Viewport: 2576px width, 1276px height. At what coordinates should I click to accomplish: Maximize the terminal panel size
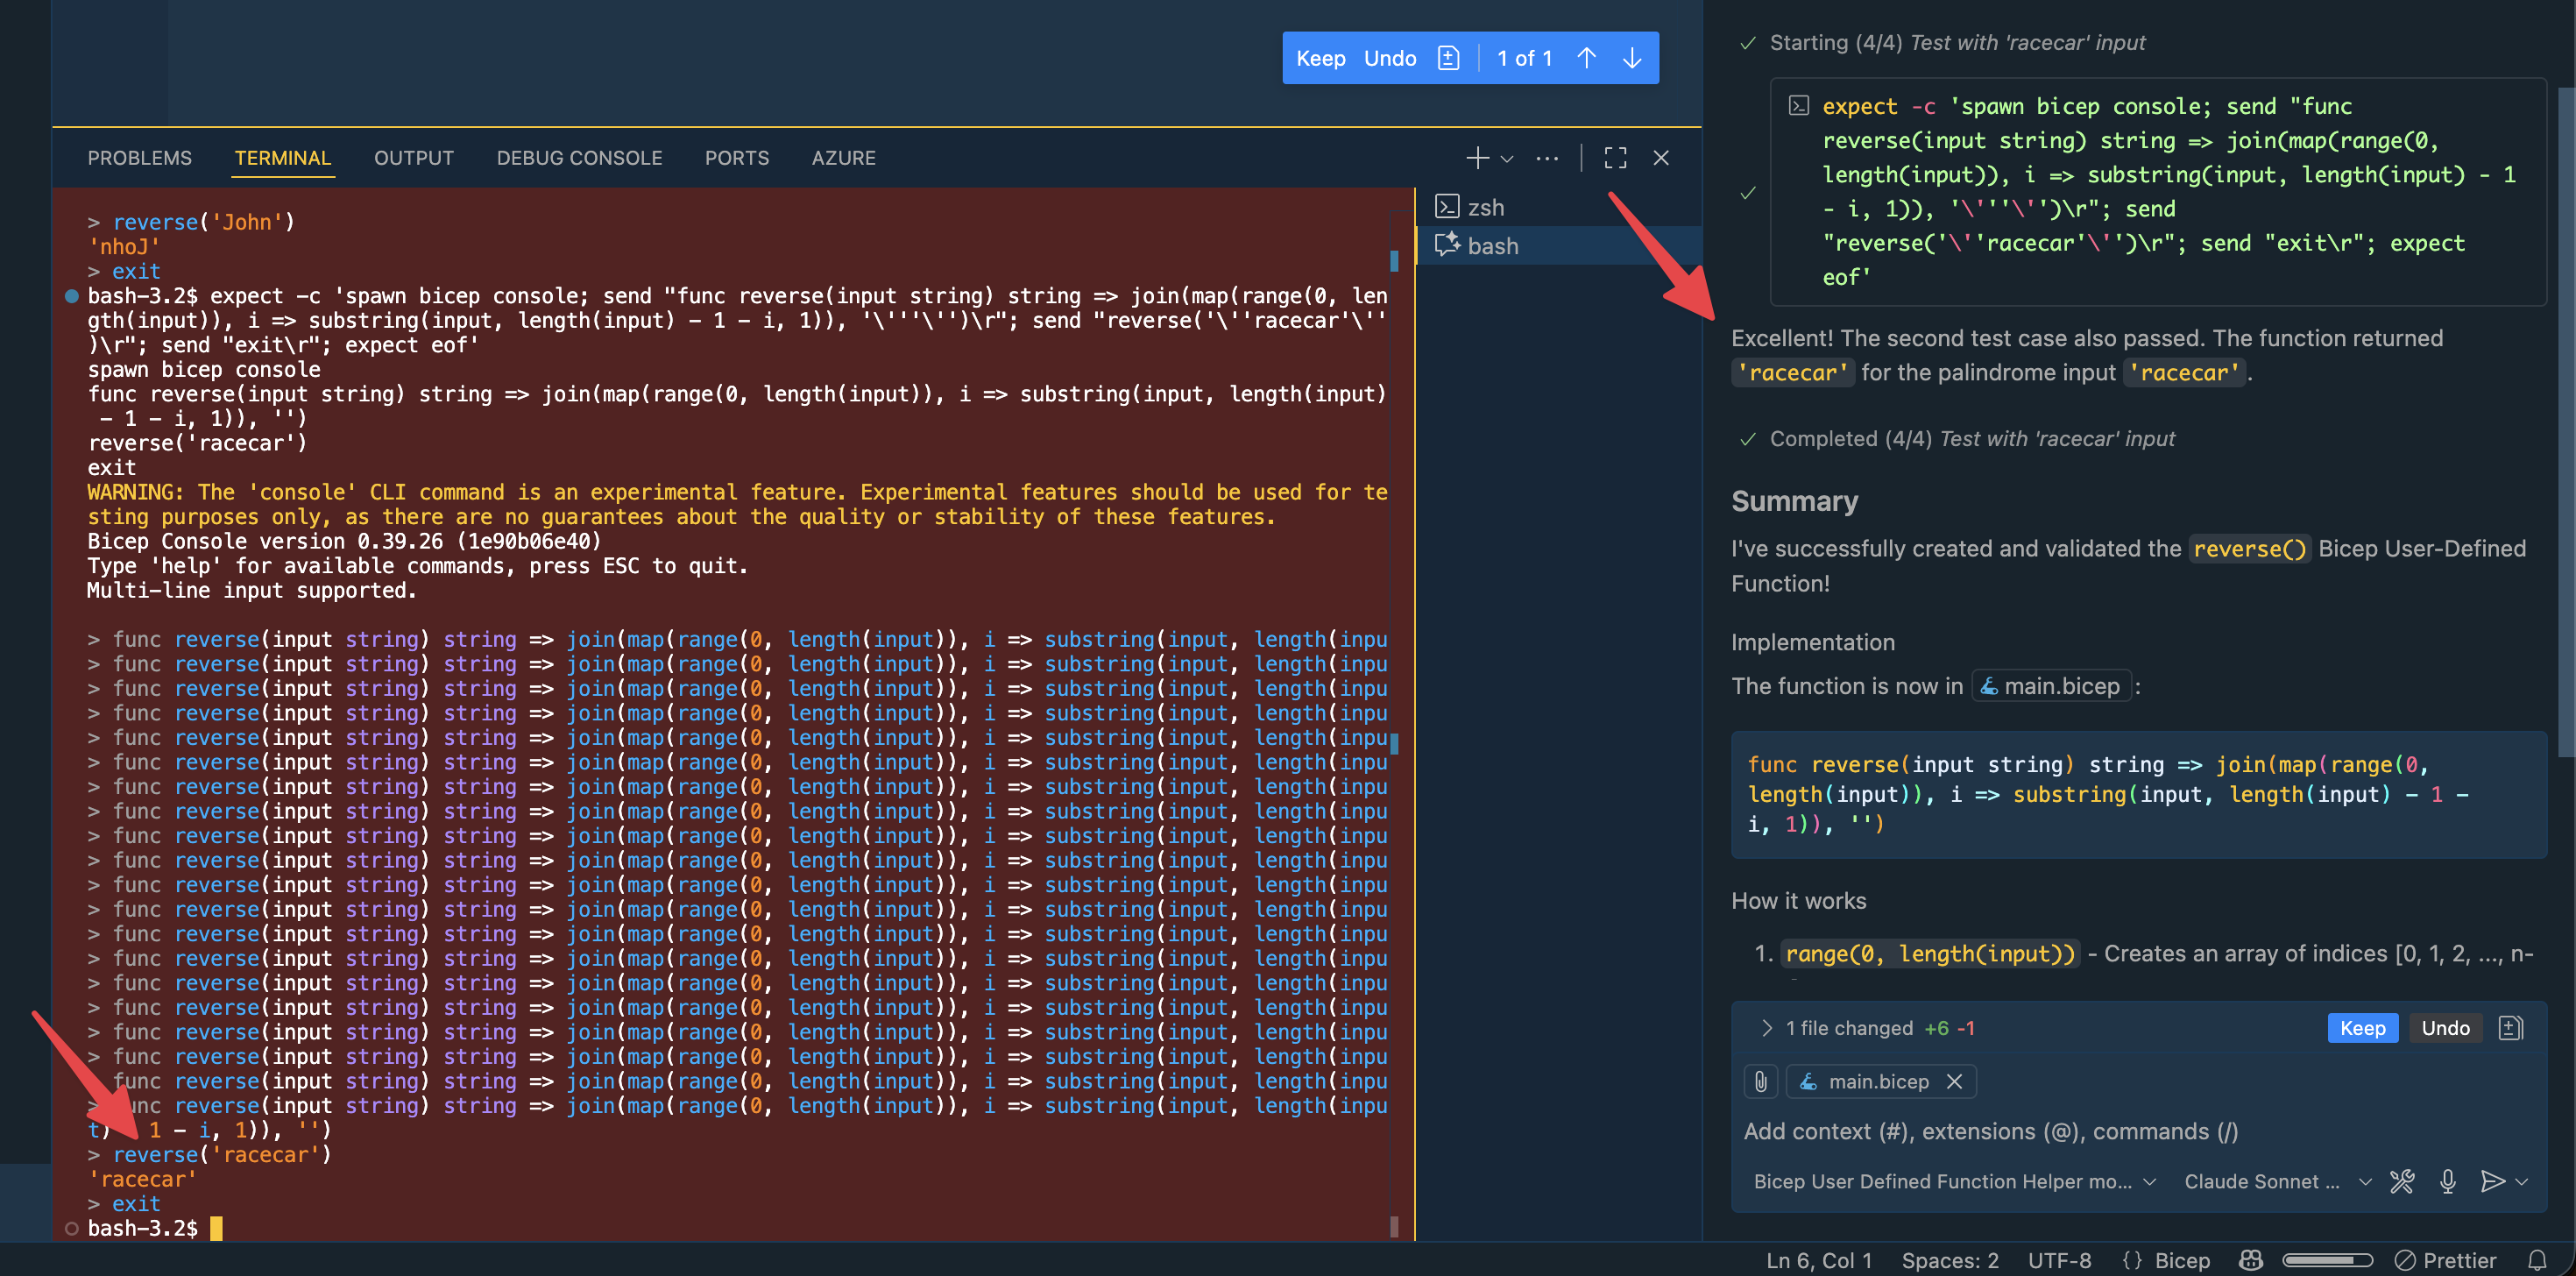coord(1615,158)
